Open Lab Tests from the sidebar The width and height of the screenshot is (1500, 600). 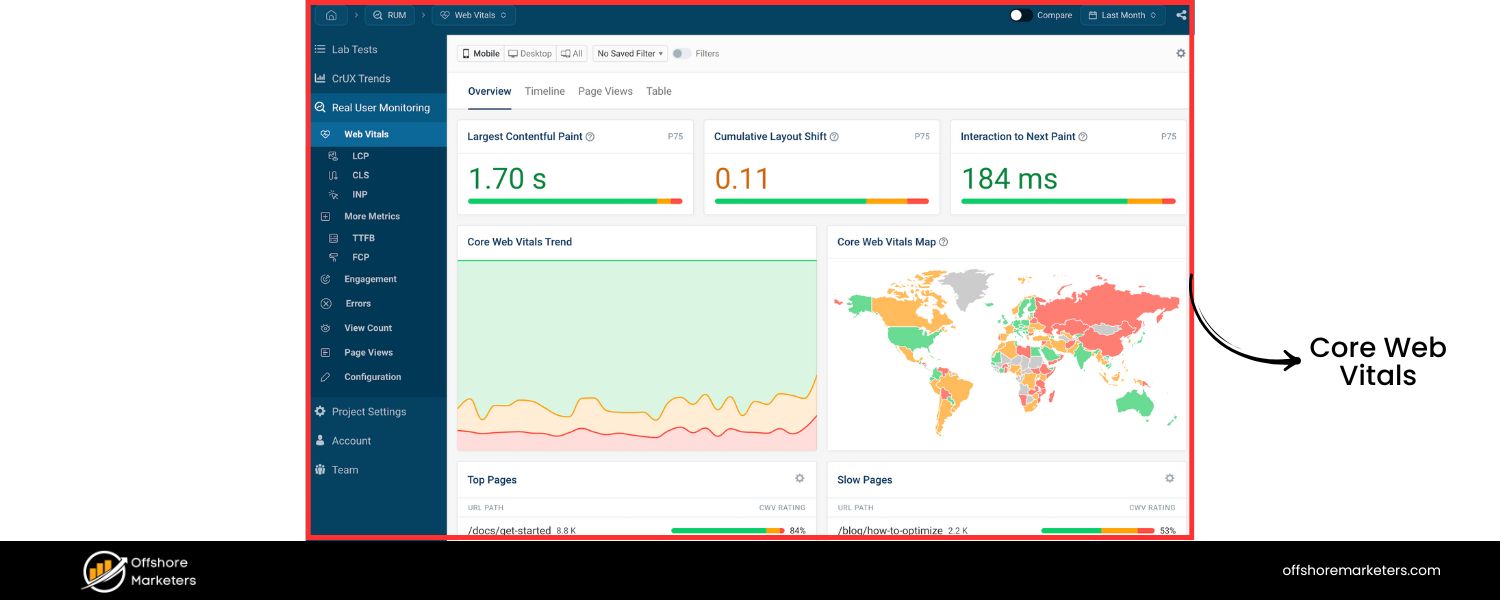[x=356, y=49]
